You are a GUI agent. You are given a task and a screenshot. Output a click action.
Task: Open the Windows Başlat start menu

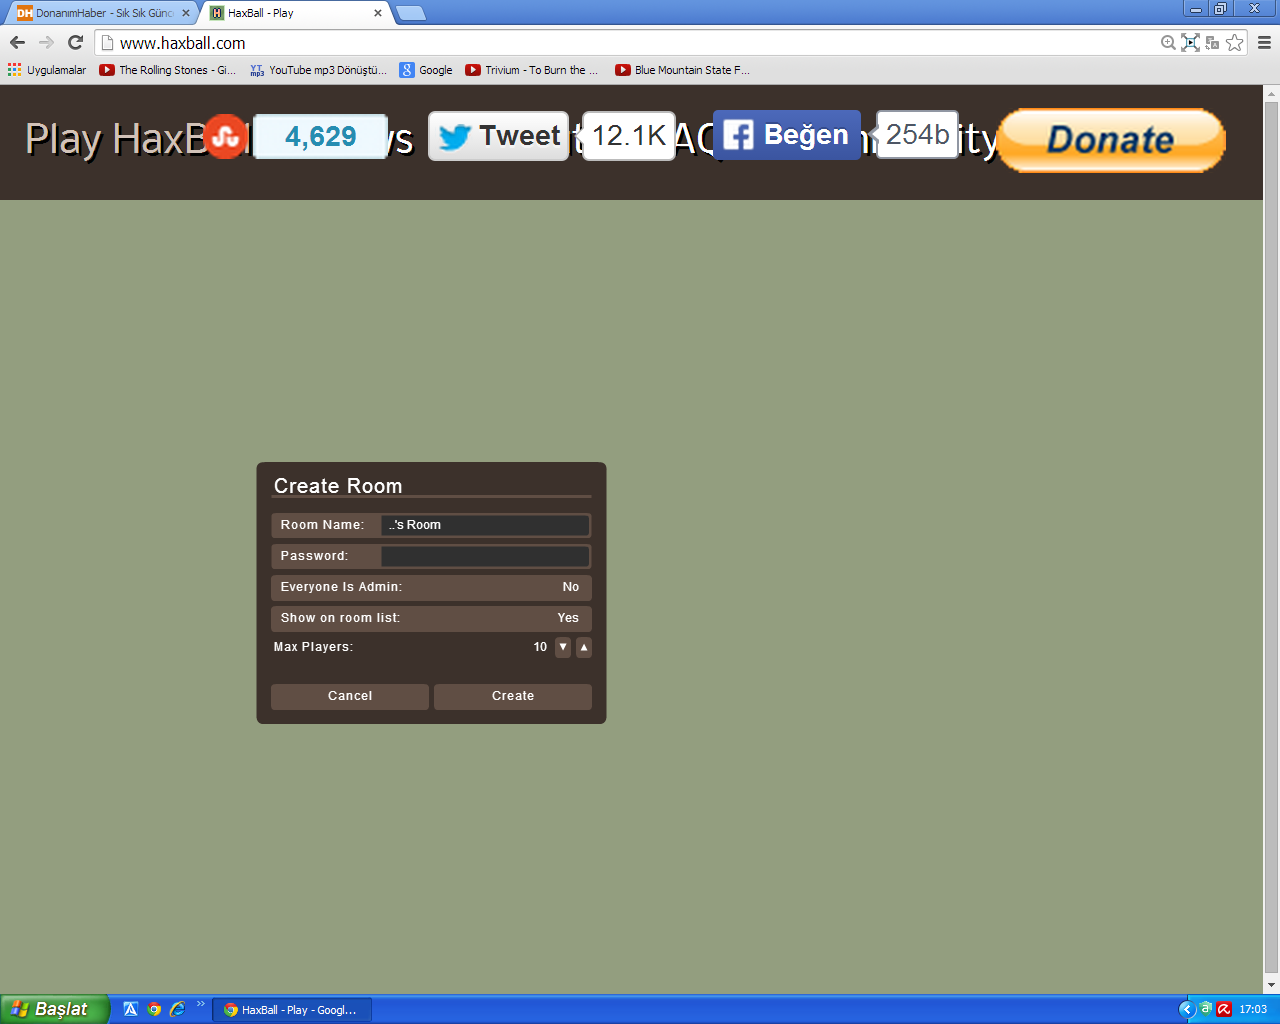(54, 1009)
